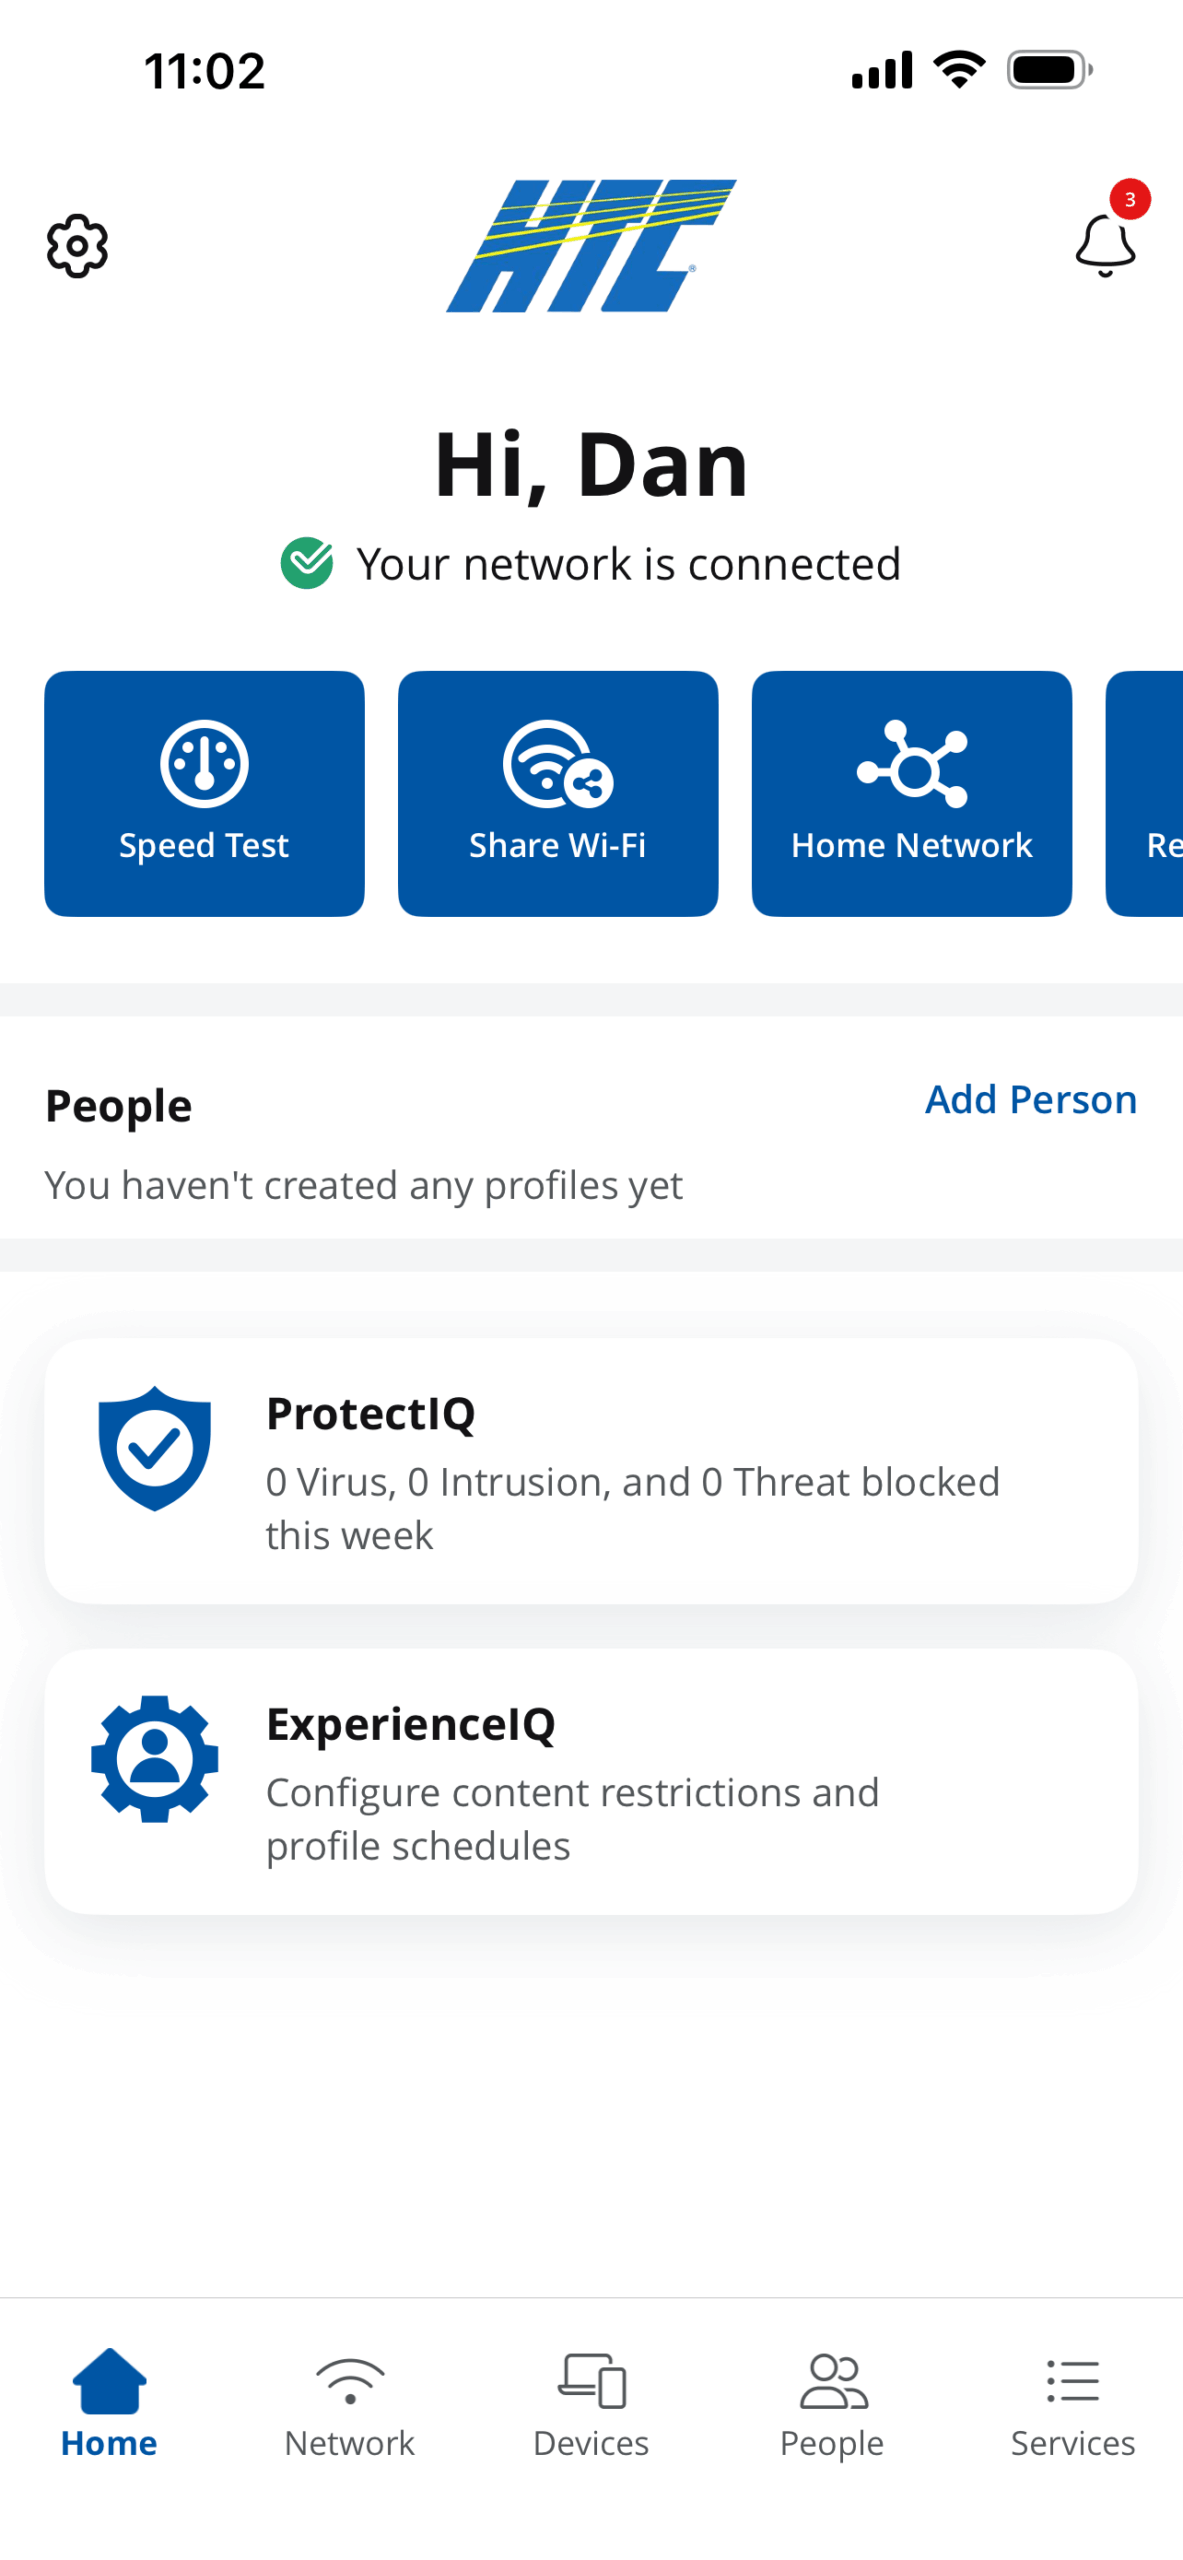The width and height of the screenshot is (1183, 2560).
Task: Open the partially visible fourth quick tile
Action: (x=1144, y=794)
